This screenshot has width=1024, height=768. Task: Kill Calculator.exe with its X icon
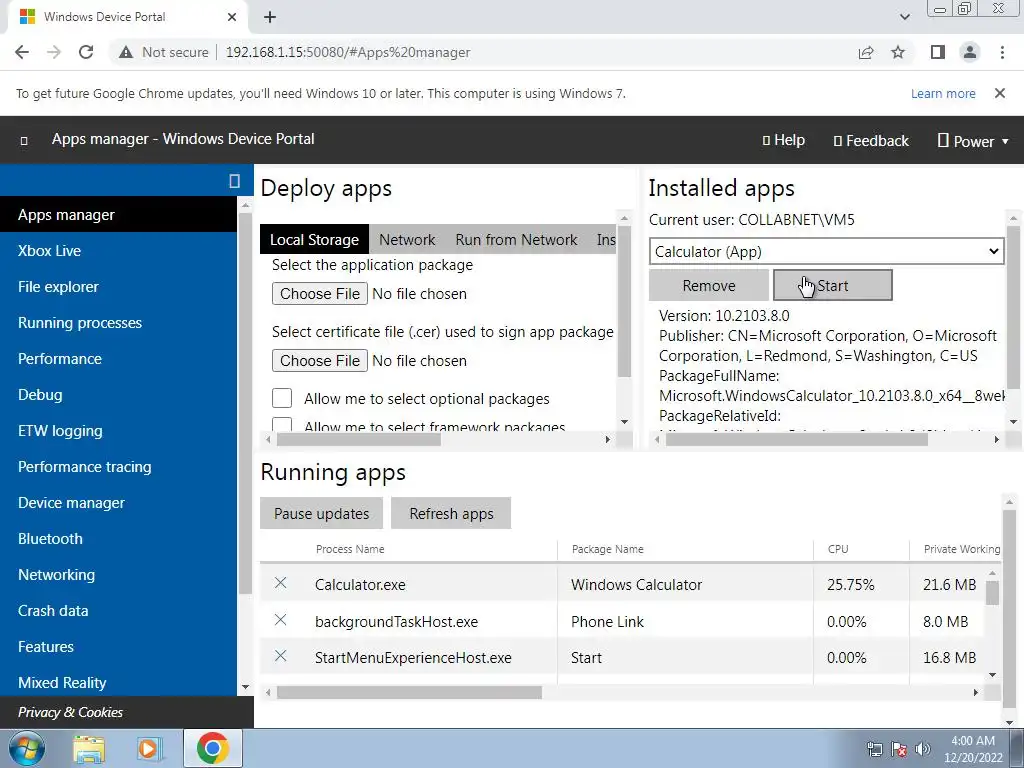[280, 583]
